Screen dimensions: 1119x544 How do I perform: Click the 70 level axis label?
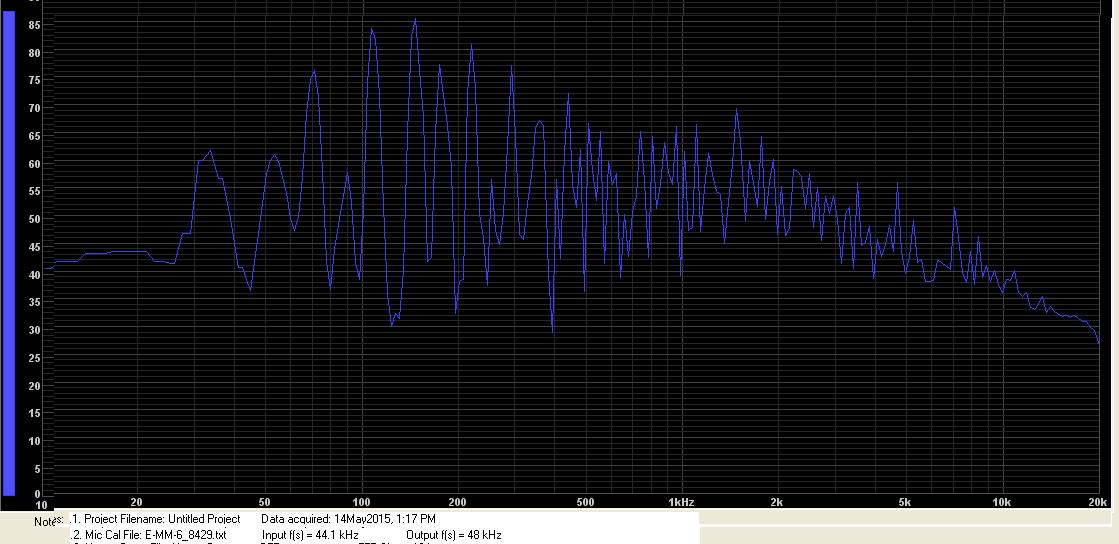coord(34,109)
